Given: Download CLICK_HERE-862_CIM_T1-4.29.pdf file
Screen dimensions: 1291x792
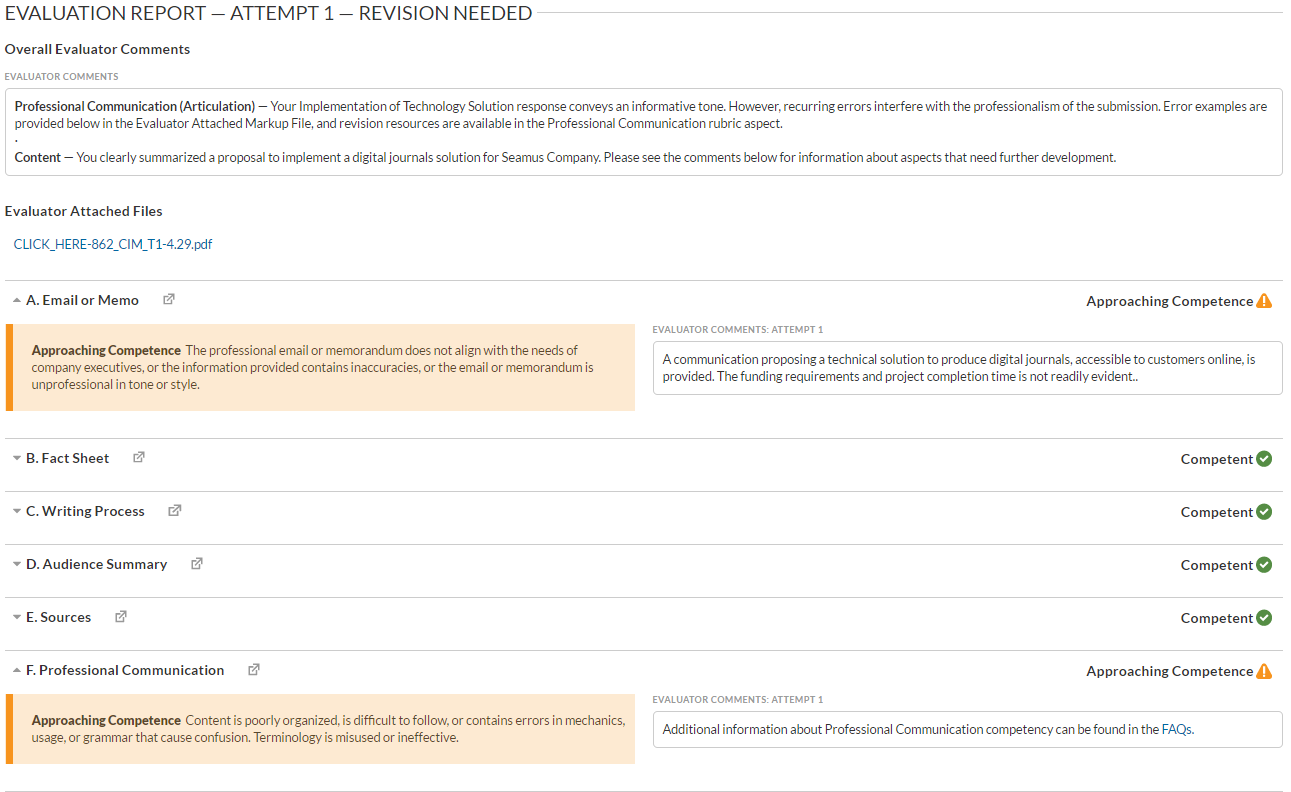Looking at the screenshot, I should click(113, 244).
